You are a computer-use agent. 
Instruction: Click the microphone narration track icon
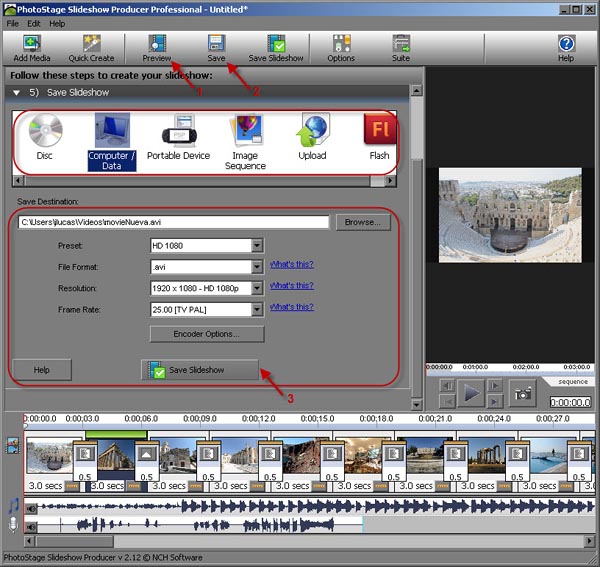pyautogui.click(x=13, y=525)
